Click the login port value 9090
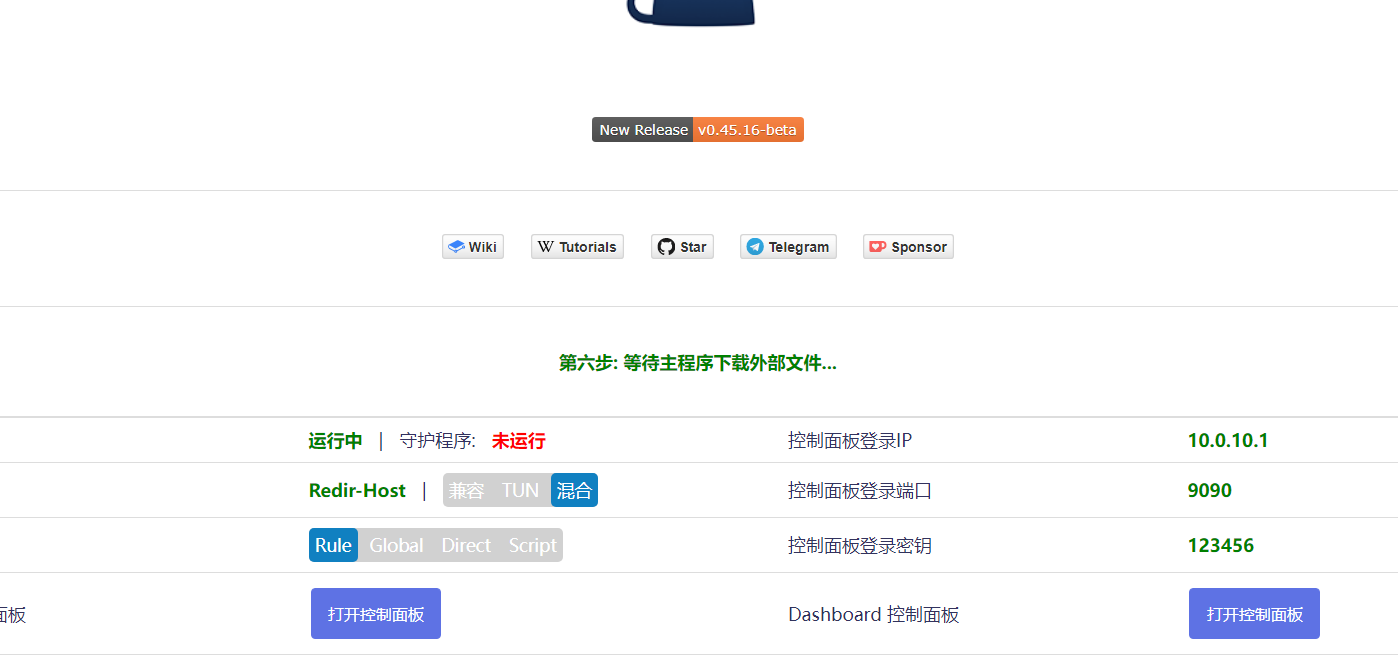Viewport: 1398px width, 665px height. coord(1210,490)
